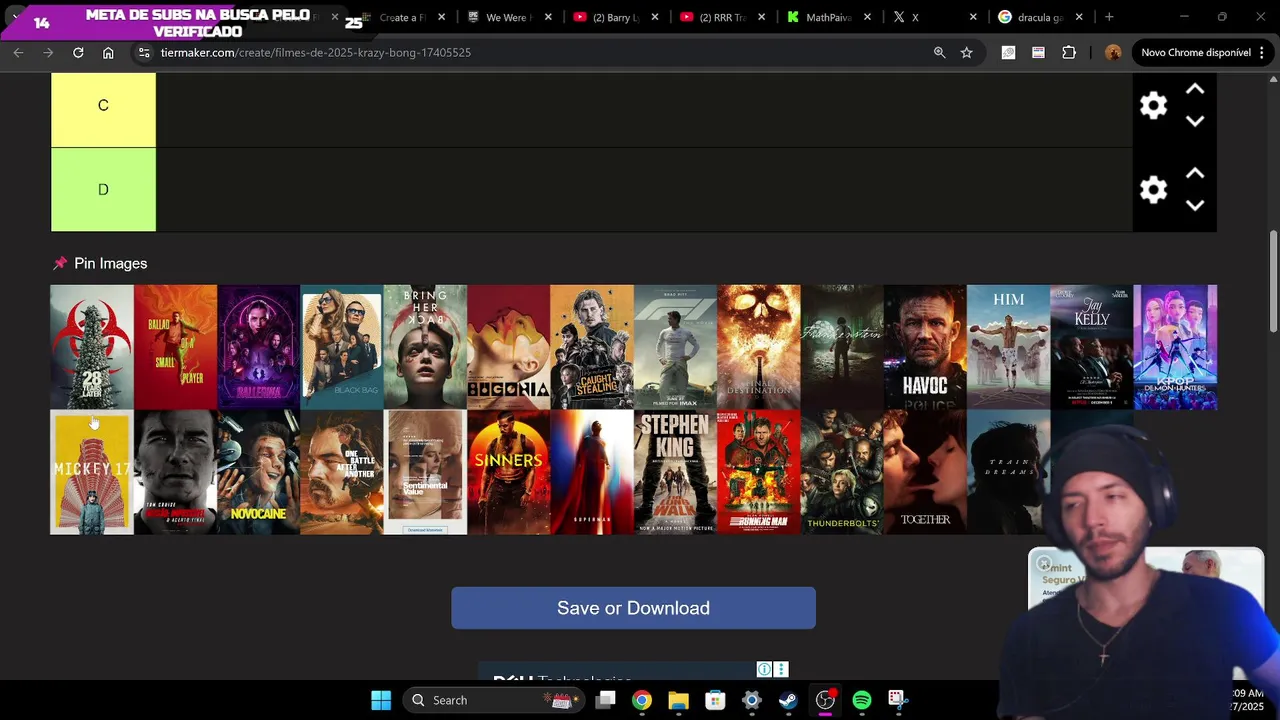Open a new browser tab

click(1109, 17)
